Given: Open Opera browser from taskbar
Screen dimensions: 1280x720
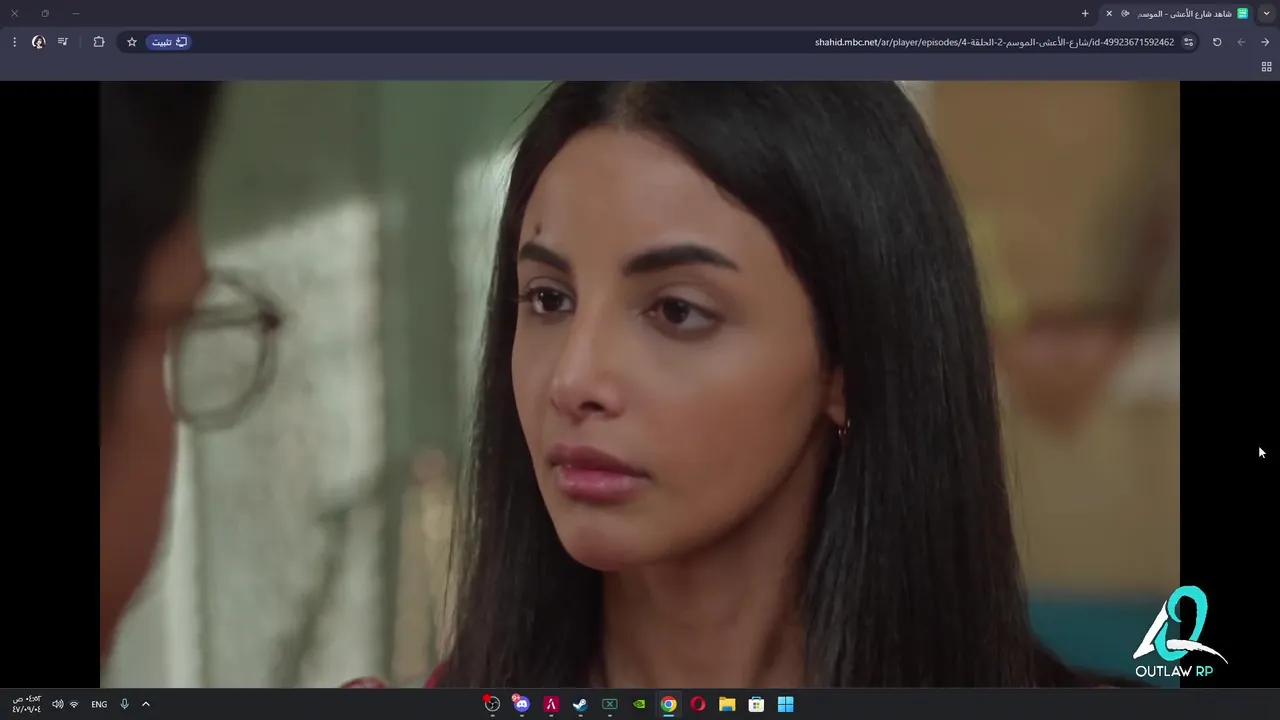Looking at the screenshot, I should pos(698,704).
